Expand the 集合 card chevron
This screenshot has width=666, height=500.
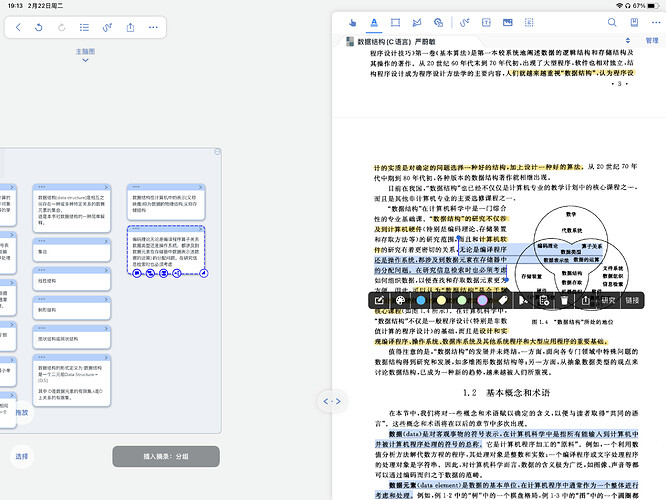tap(106, 241)
